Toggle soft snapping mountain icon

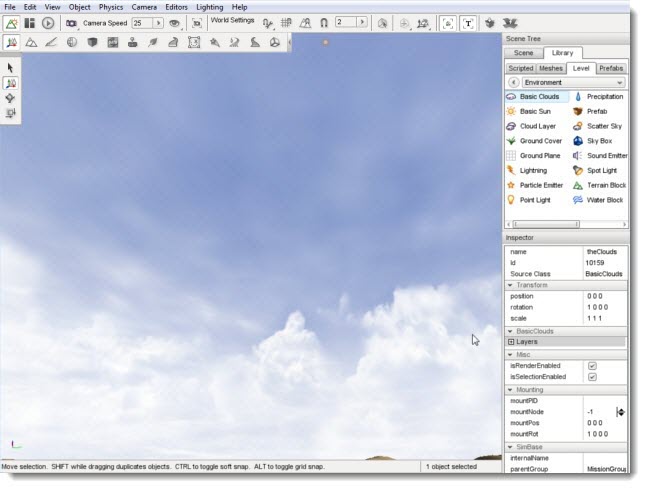click(305, 23)
